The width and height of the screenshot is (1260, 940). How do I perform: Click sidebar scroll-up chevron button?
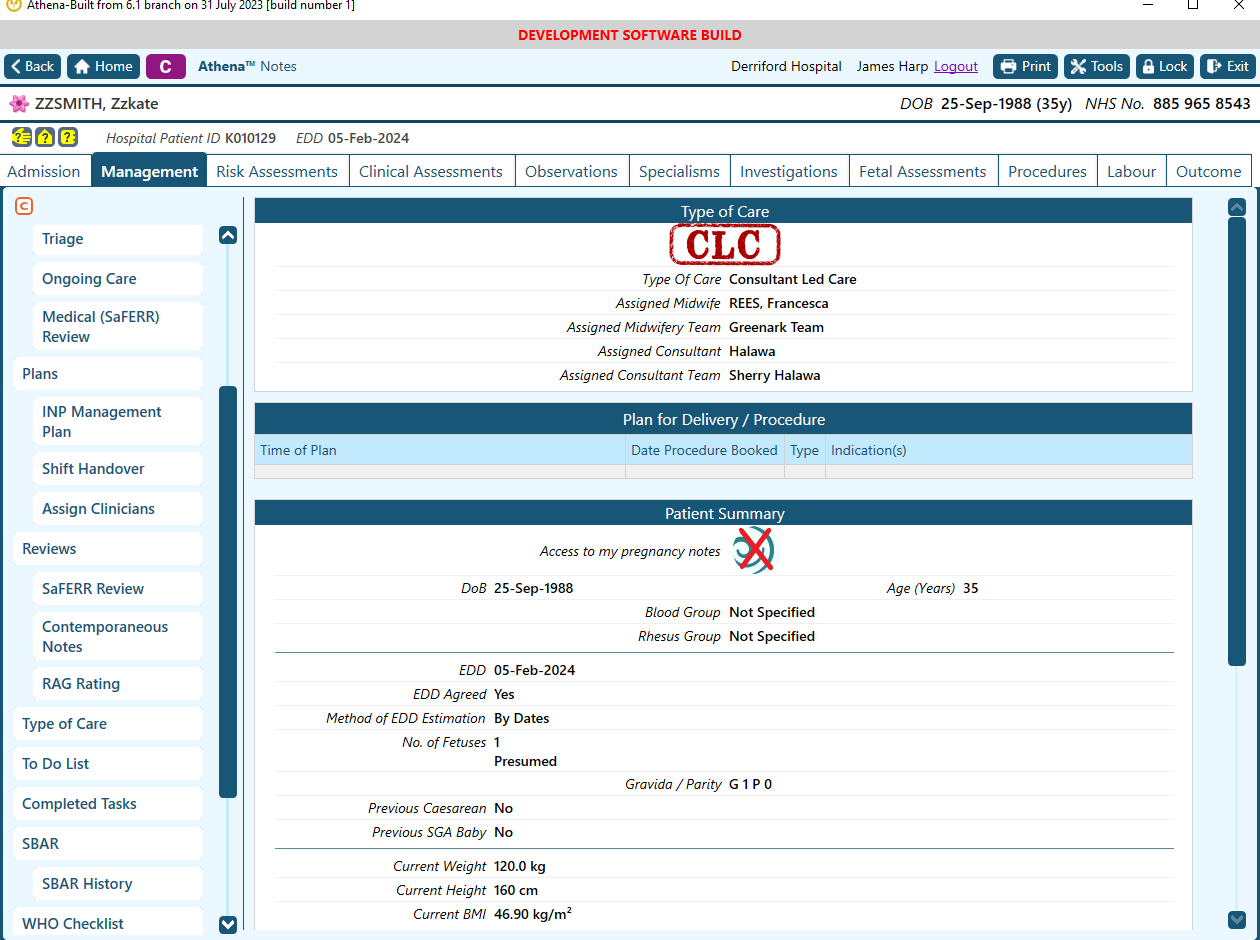click(228, 235)
